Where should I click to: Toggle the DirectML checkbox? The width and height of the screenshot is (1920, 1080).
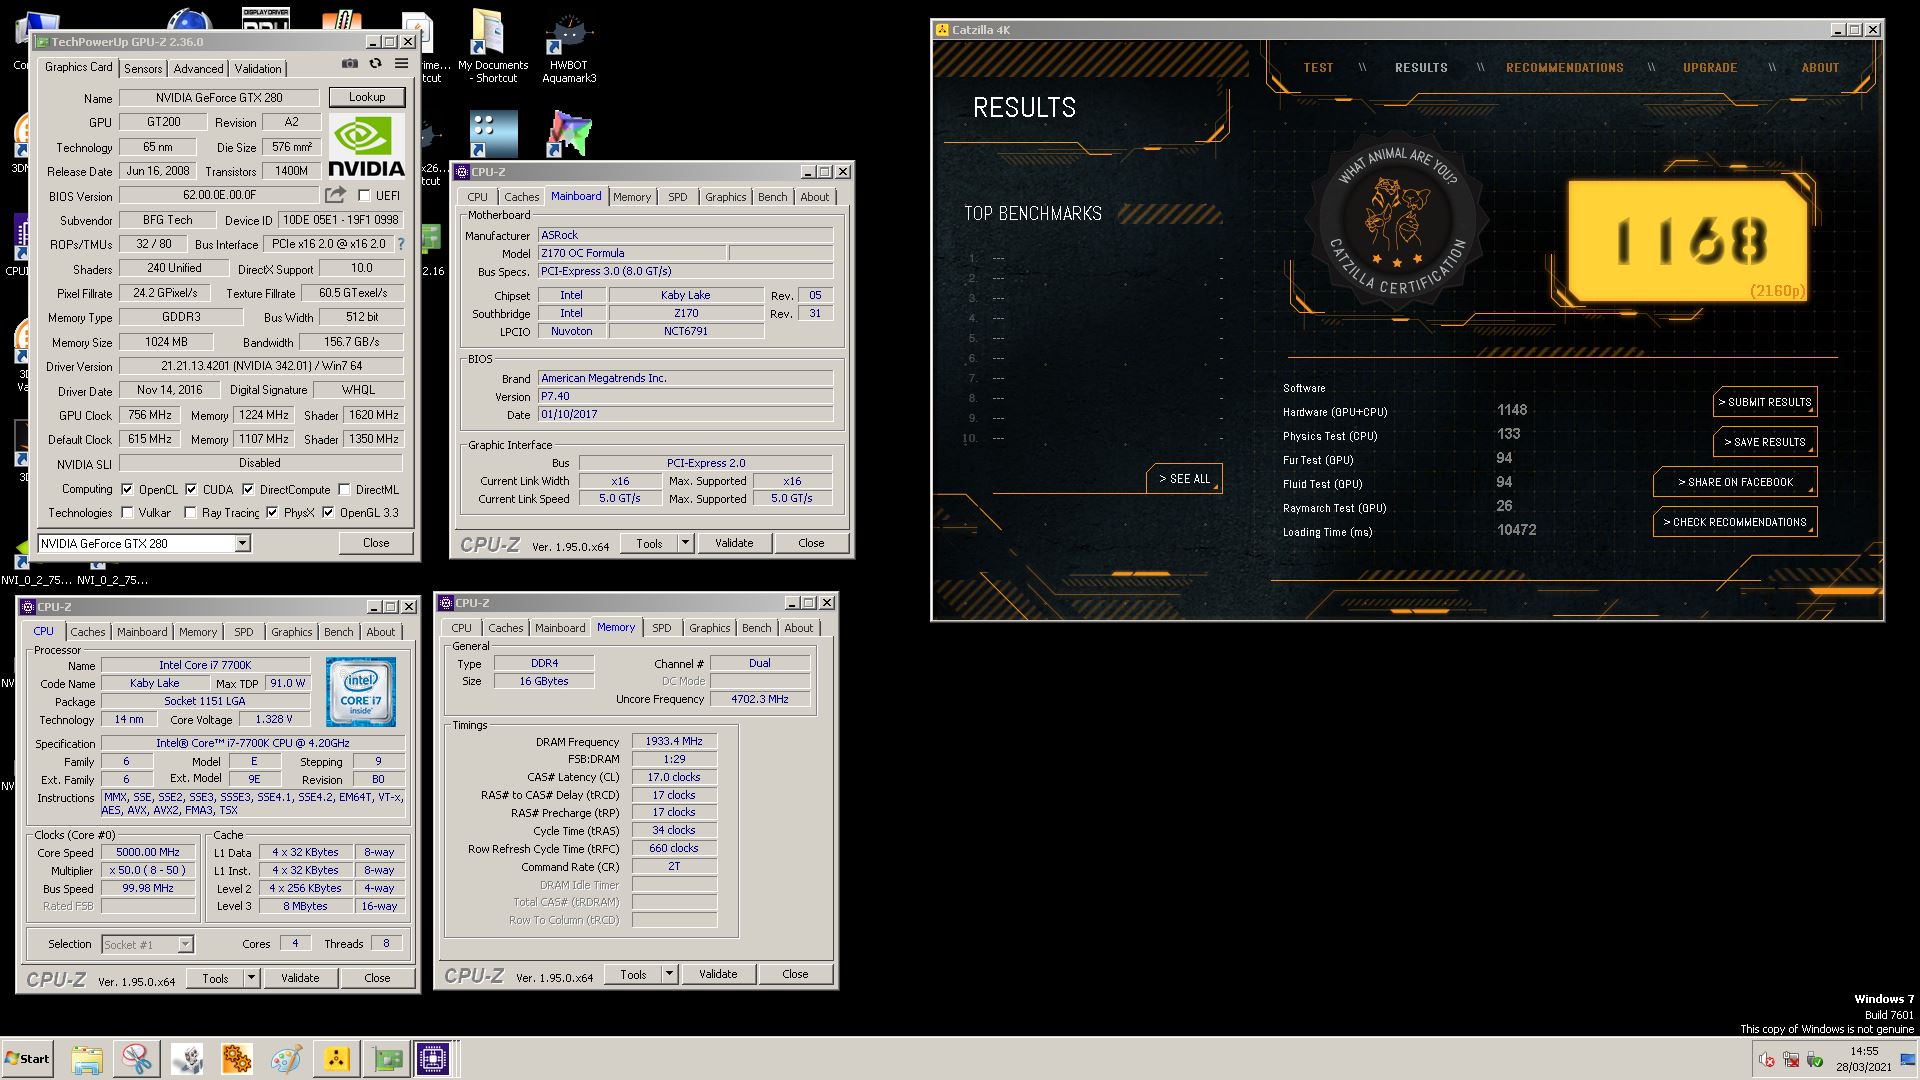point(344,490)
